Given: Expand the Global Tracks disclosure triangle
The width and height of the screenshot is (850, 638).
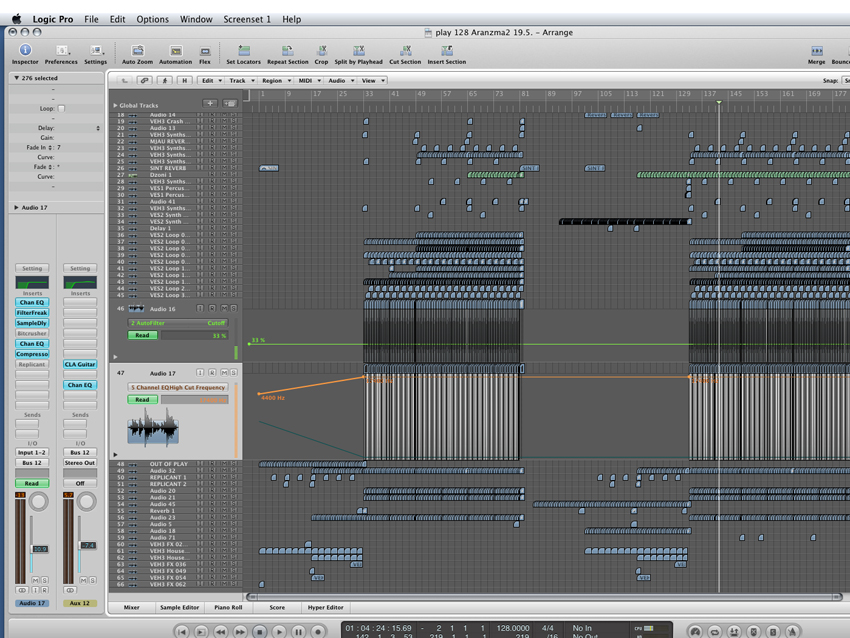Looking at the screenshot, I should pyautogui.click(x=115, y=105).
